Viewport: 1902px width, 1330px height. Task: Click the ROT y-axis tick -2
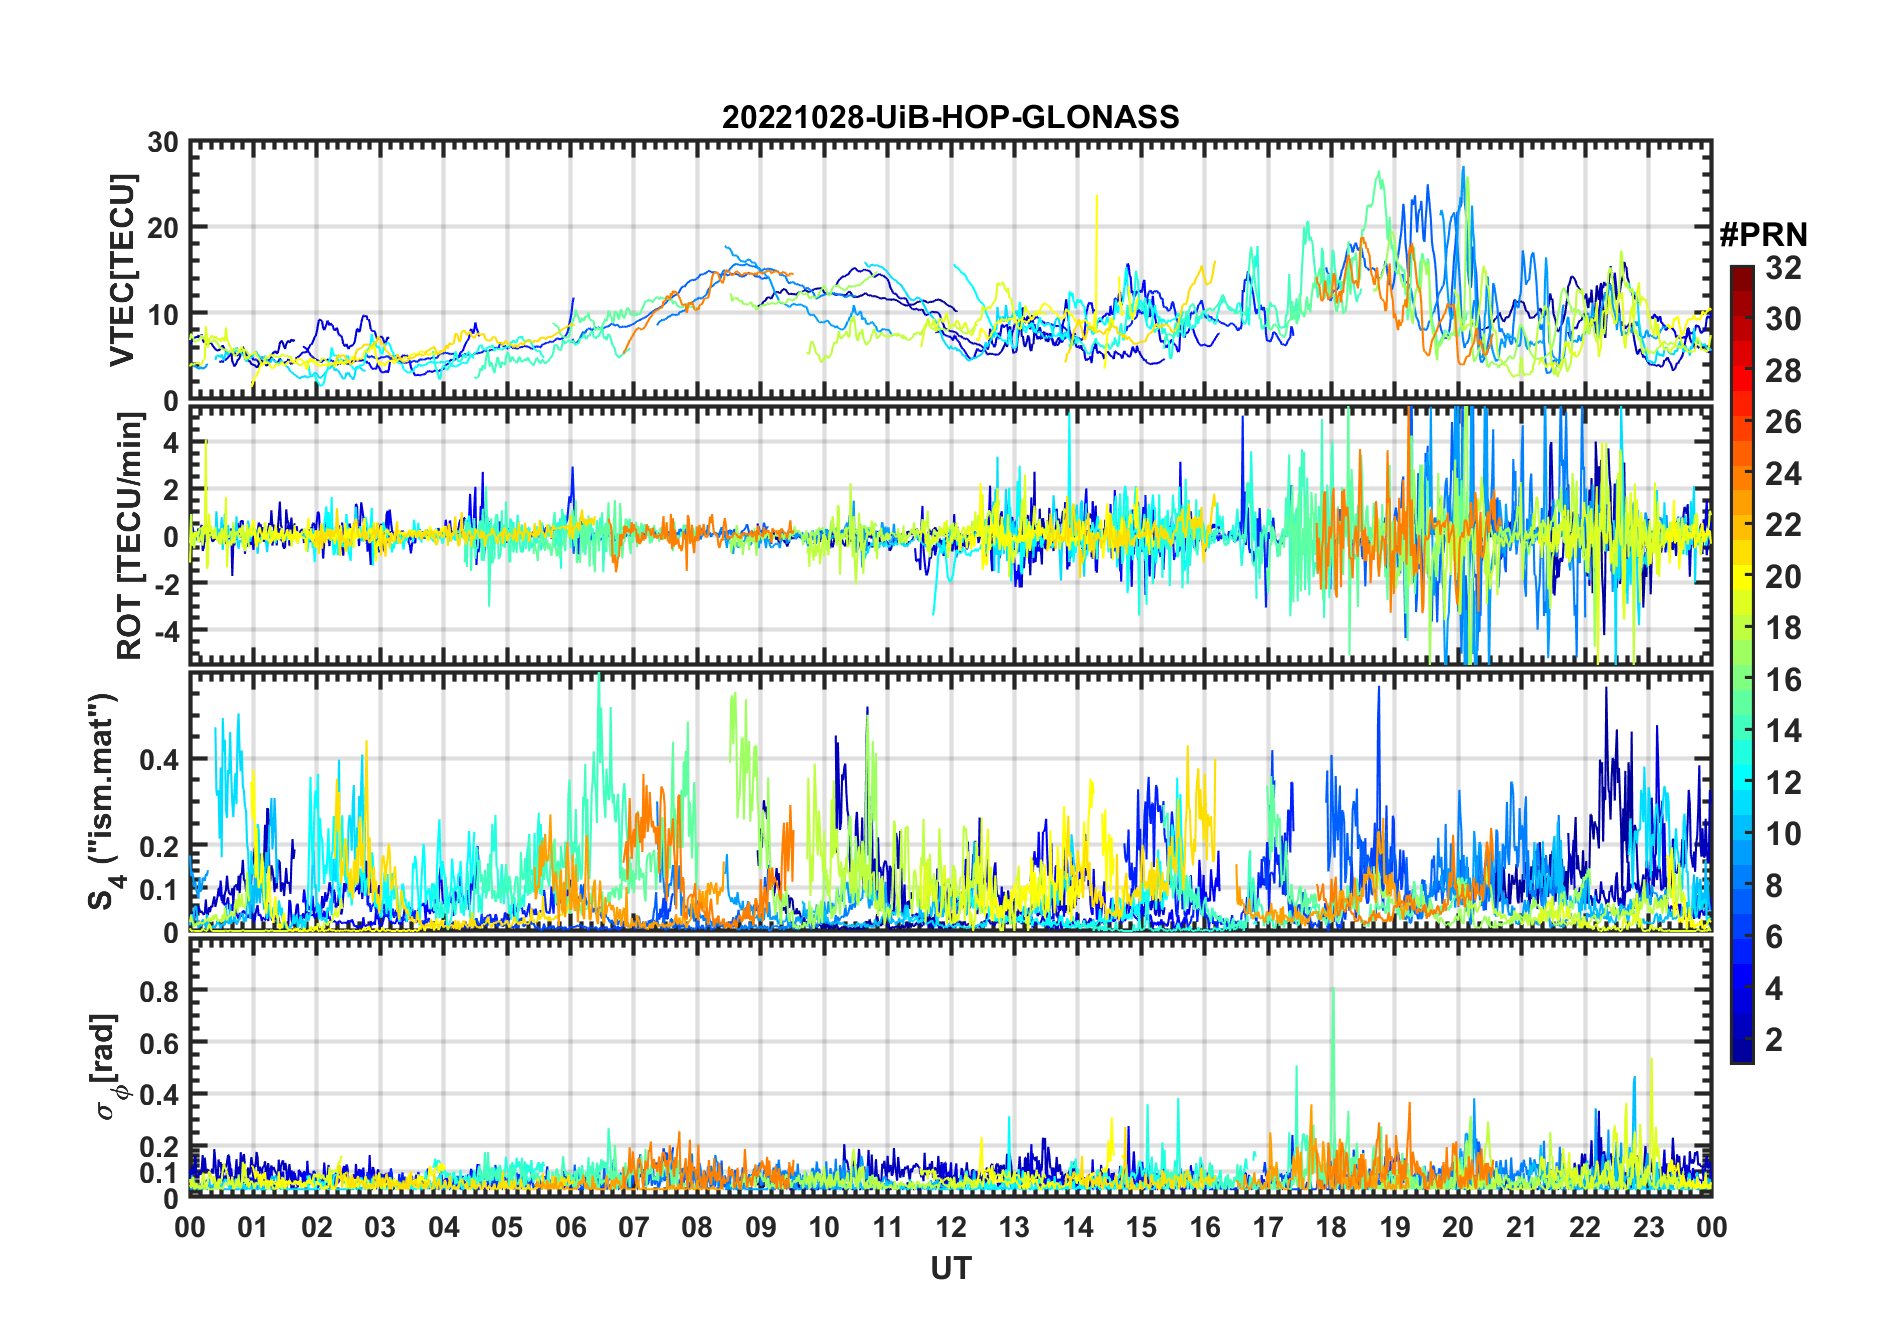[x=166, y=584]
